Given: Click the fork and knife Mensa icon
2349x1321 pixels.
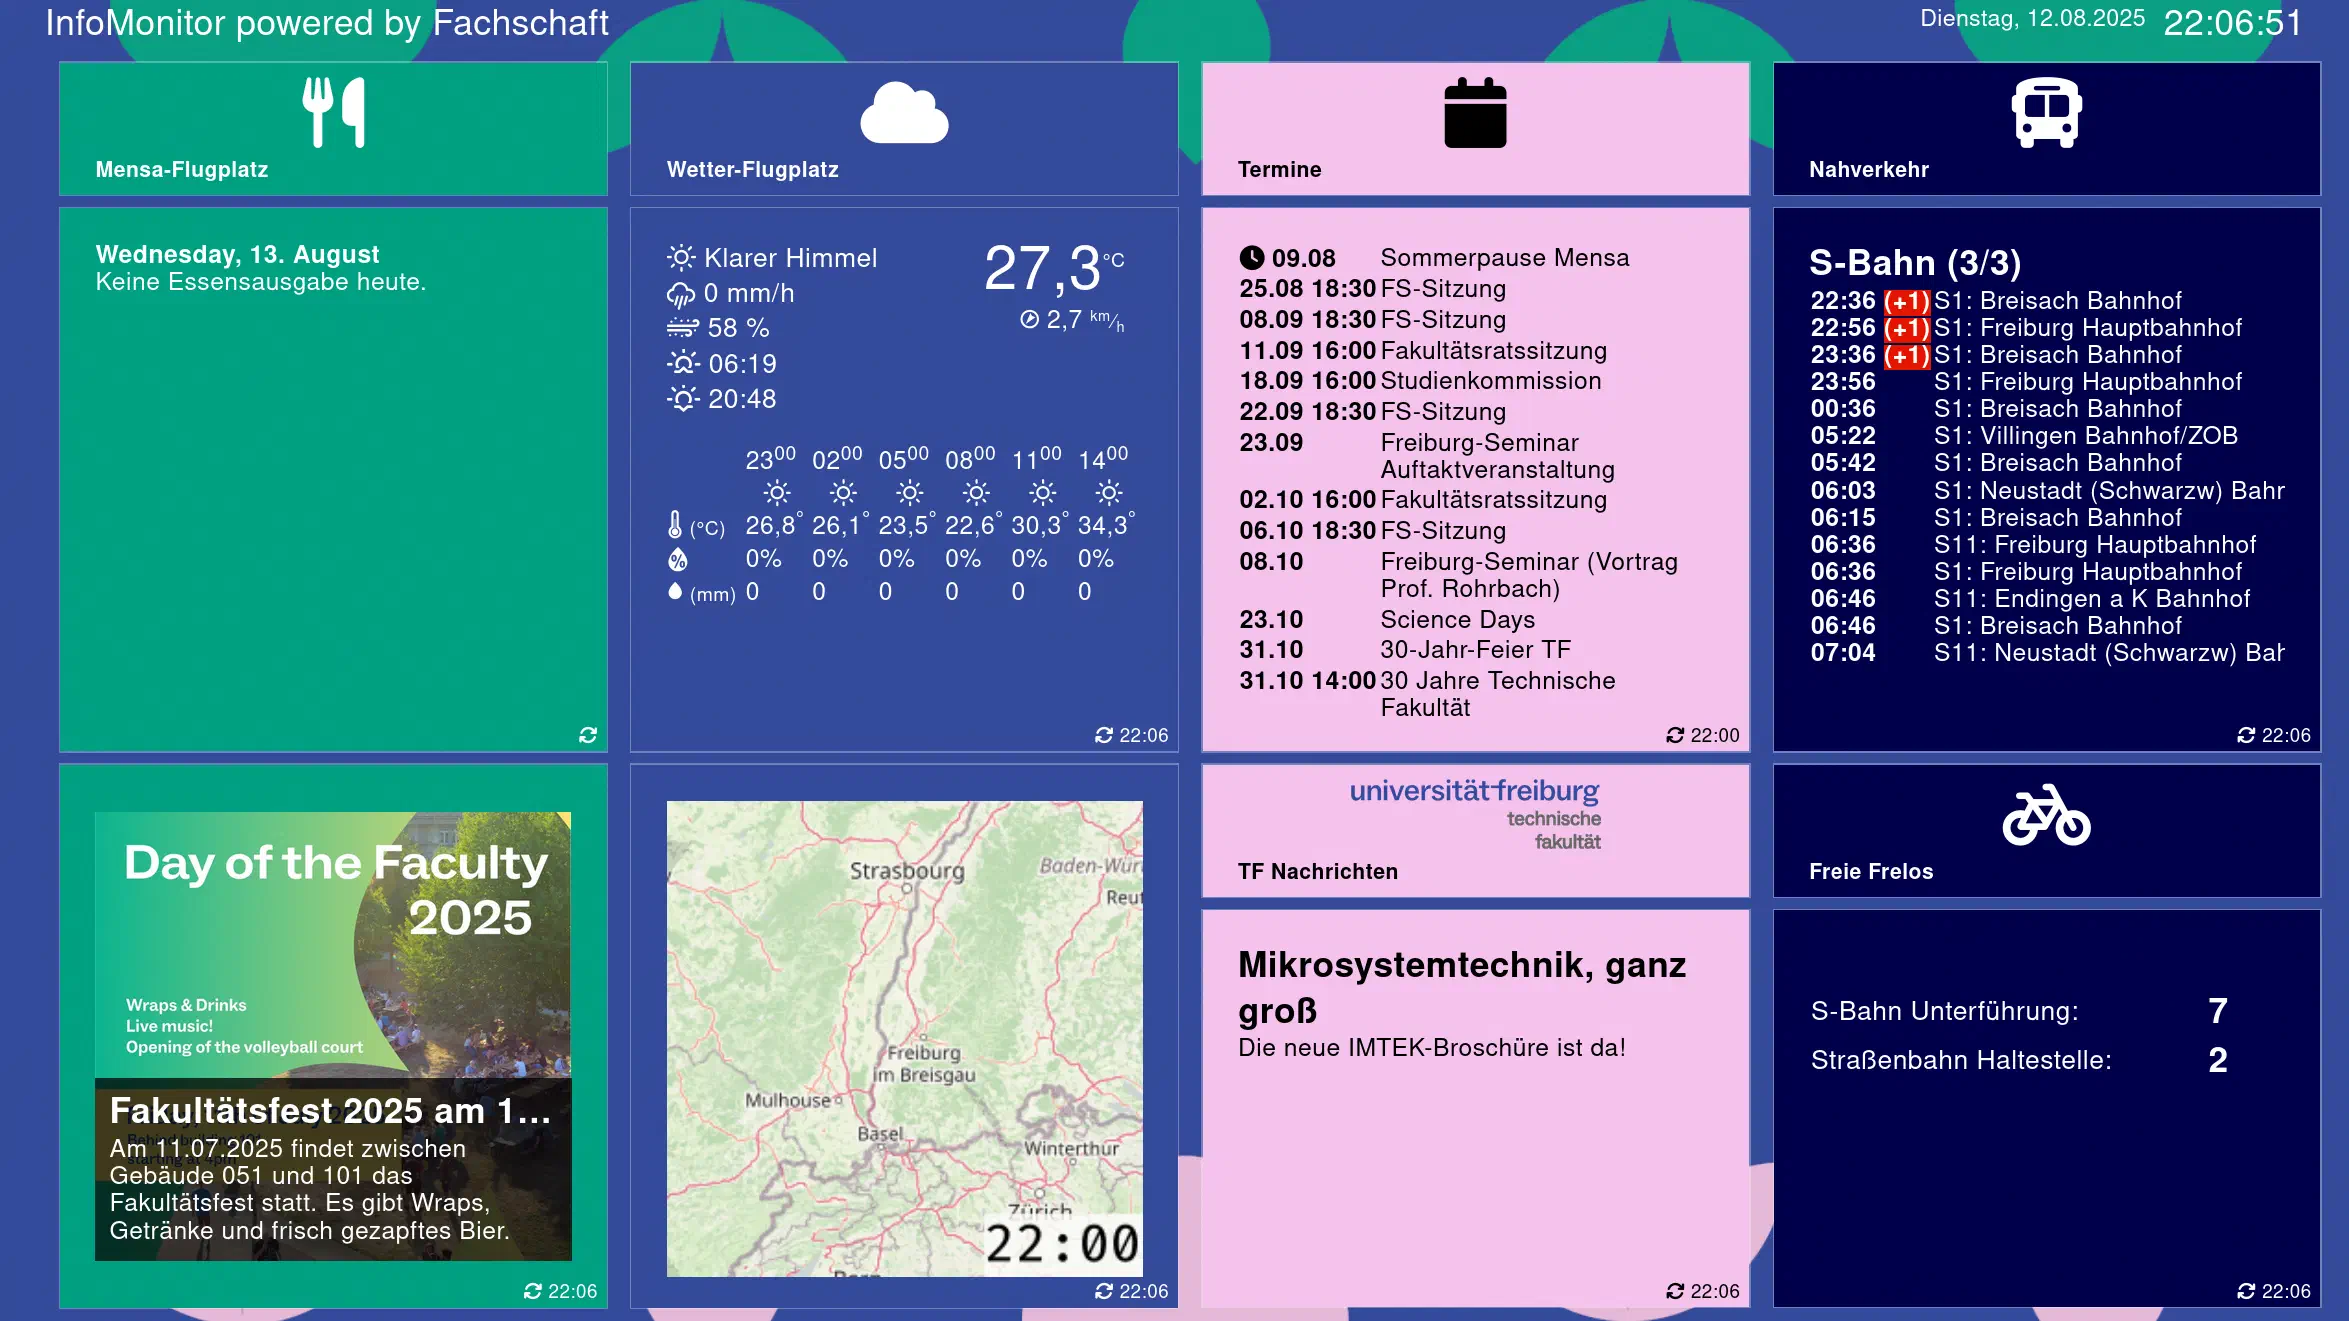Looking at the screenshot, I should pos(334,112).
